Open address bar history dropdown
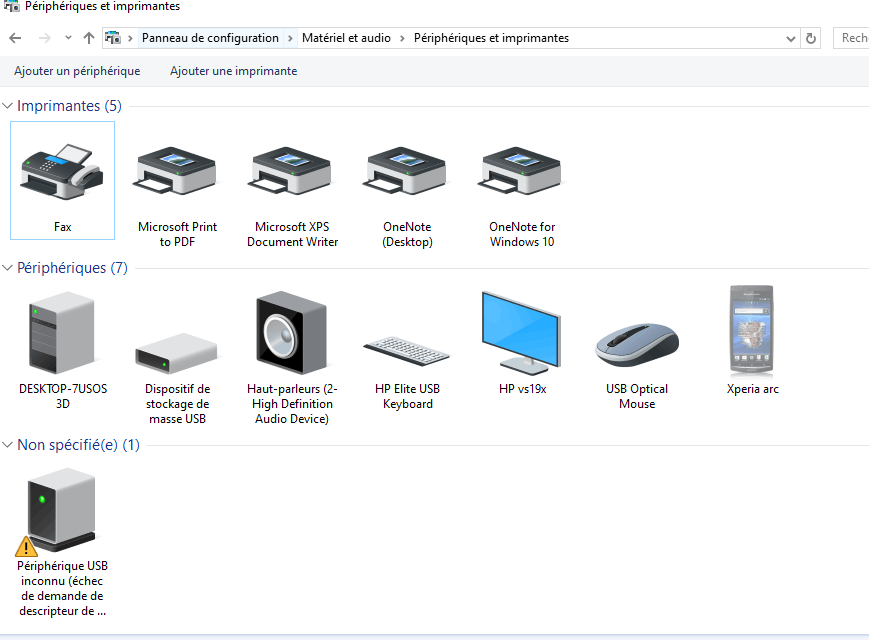This screenshot has width=869, height=640. [791, 38]
